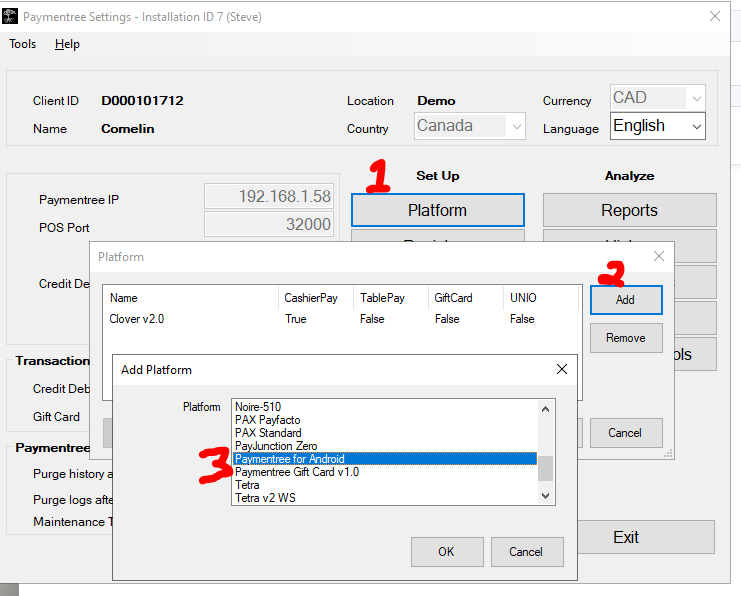Select PAX Standard in platform list

(385, 433)
